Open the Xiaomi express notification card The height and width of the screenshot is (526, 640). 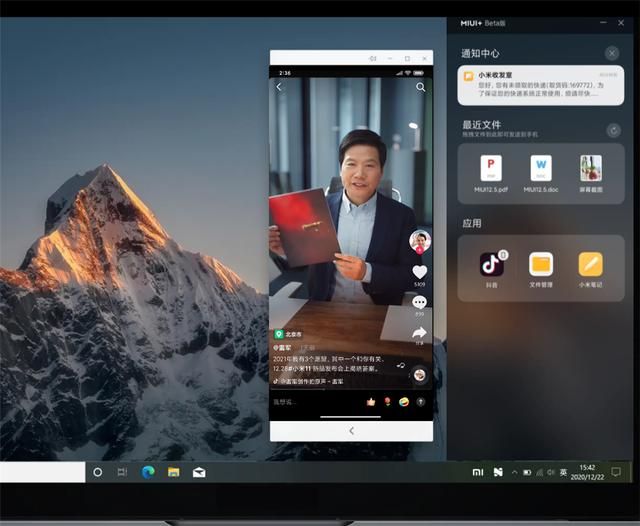click(540, 85)
